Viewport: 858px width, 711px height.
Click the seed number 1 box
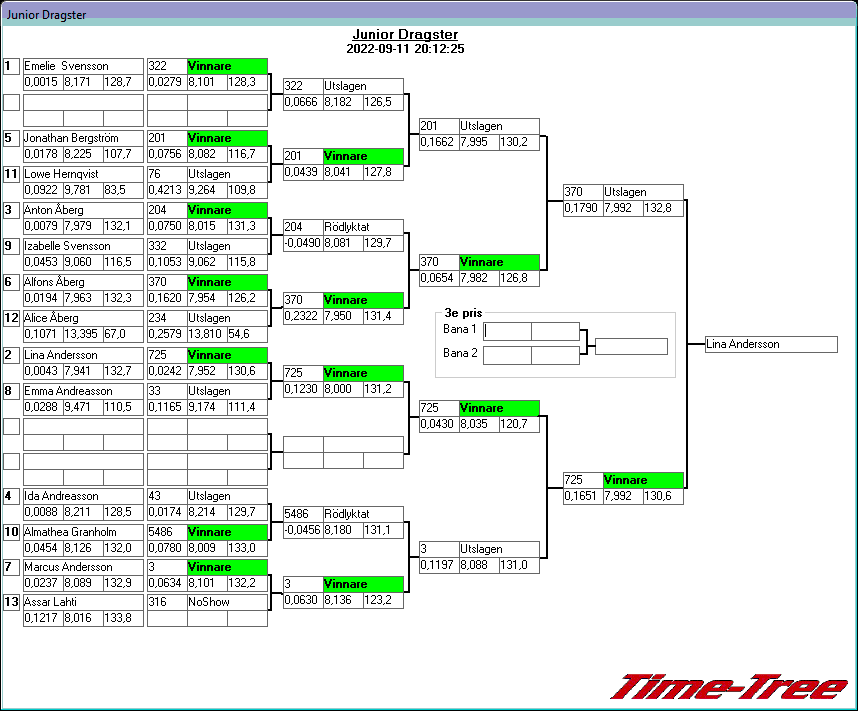click(x=11, y=66)
